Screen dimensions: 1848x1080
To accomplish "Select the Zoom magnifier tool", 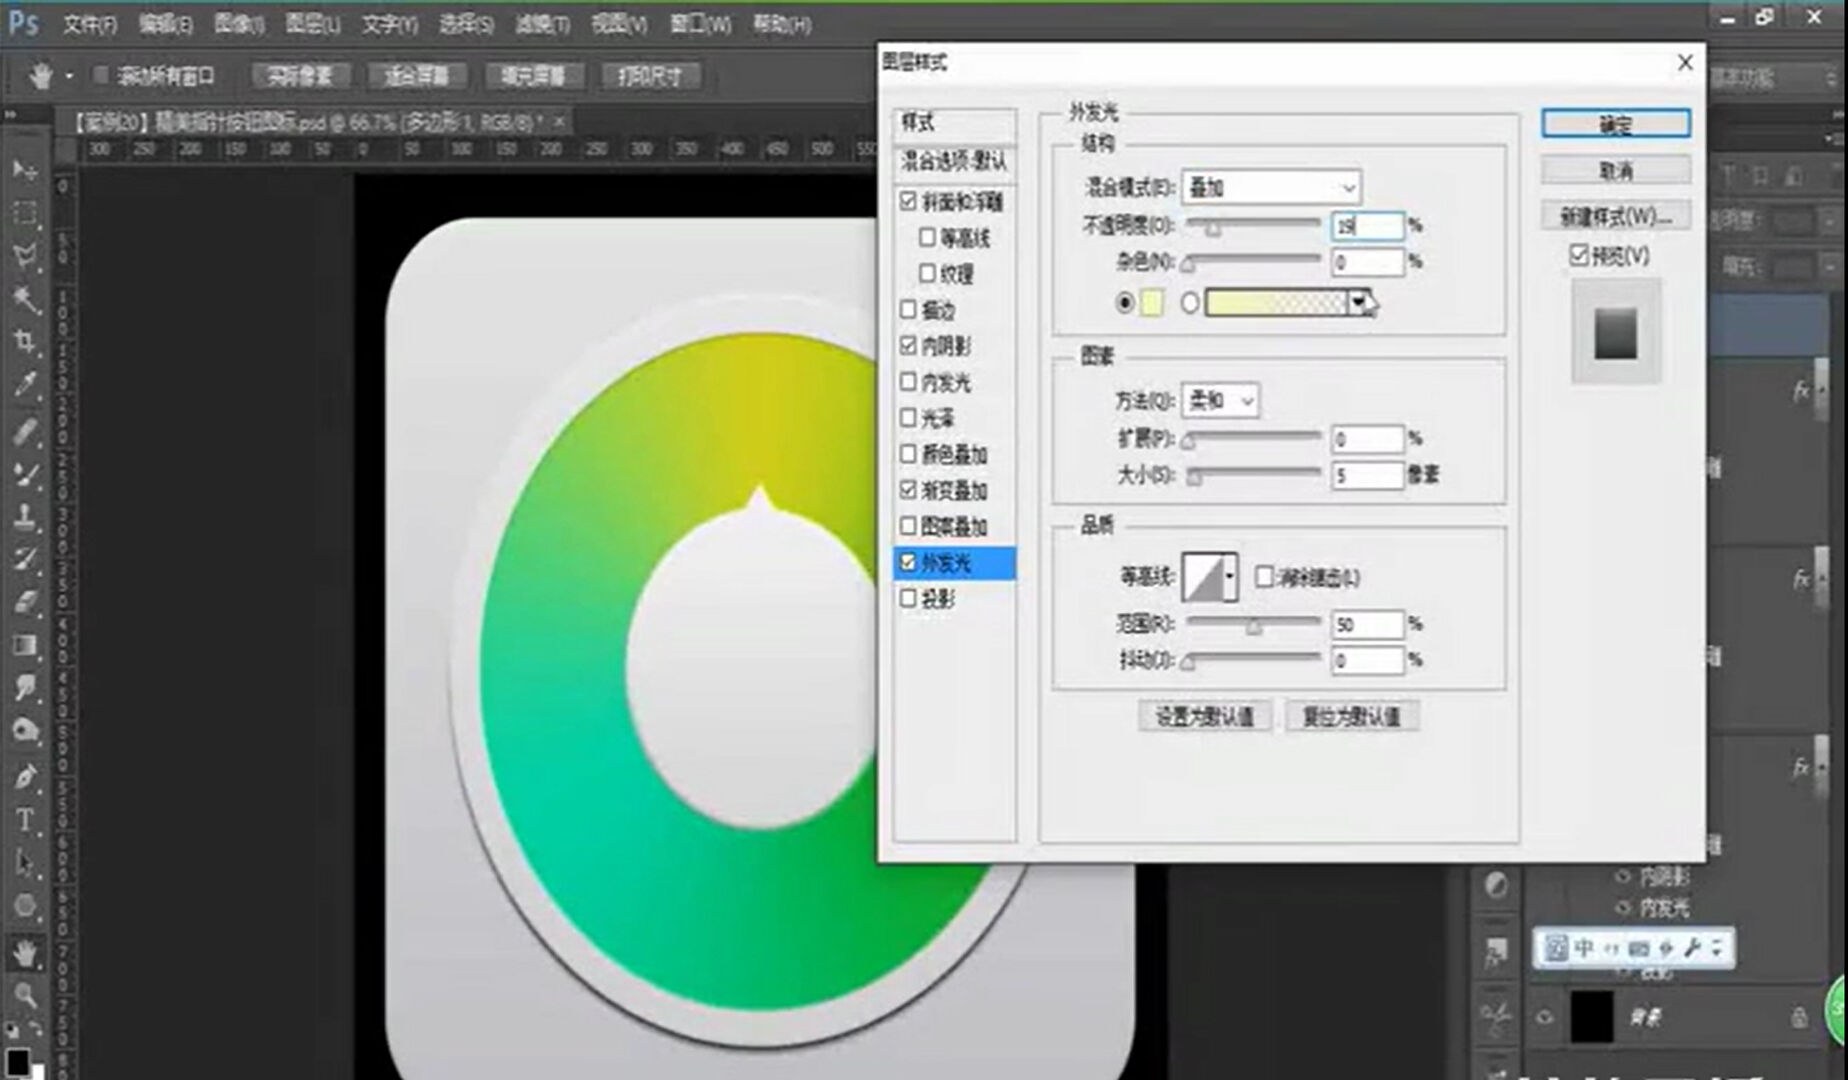I will click(24, 994).
